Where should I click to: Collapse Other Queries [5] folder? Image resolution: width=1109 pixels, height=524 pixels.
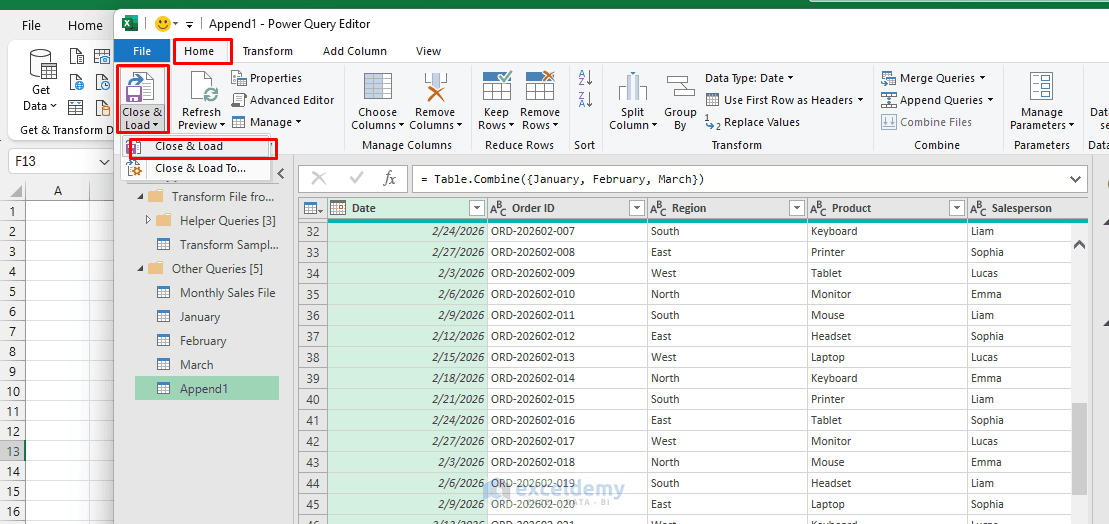click(x=140, y=269)
